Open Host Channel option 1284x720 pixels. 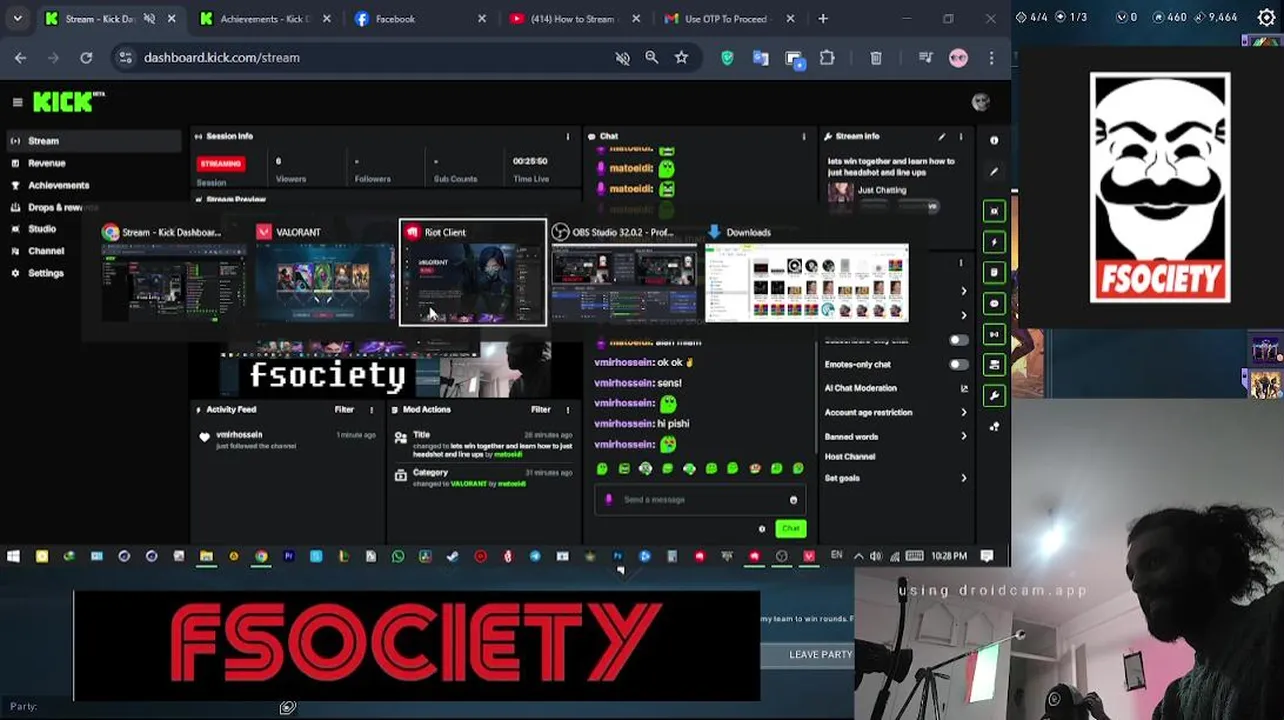pos(850,457)
